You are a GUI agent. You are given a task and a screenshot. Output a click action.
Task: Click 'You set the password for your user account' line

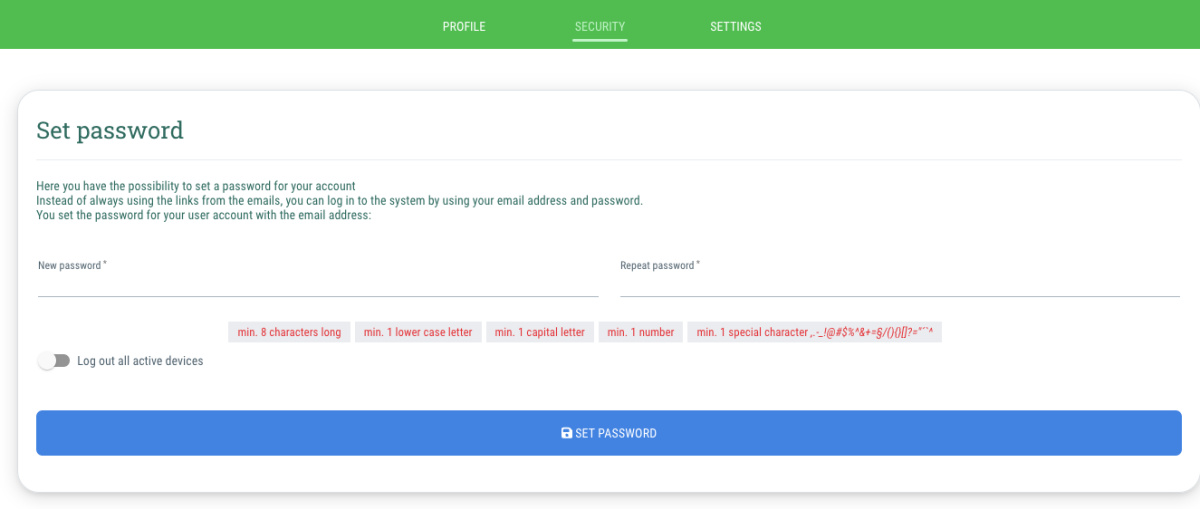[204, 214]
